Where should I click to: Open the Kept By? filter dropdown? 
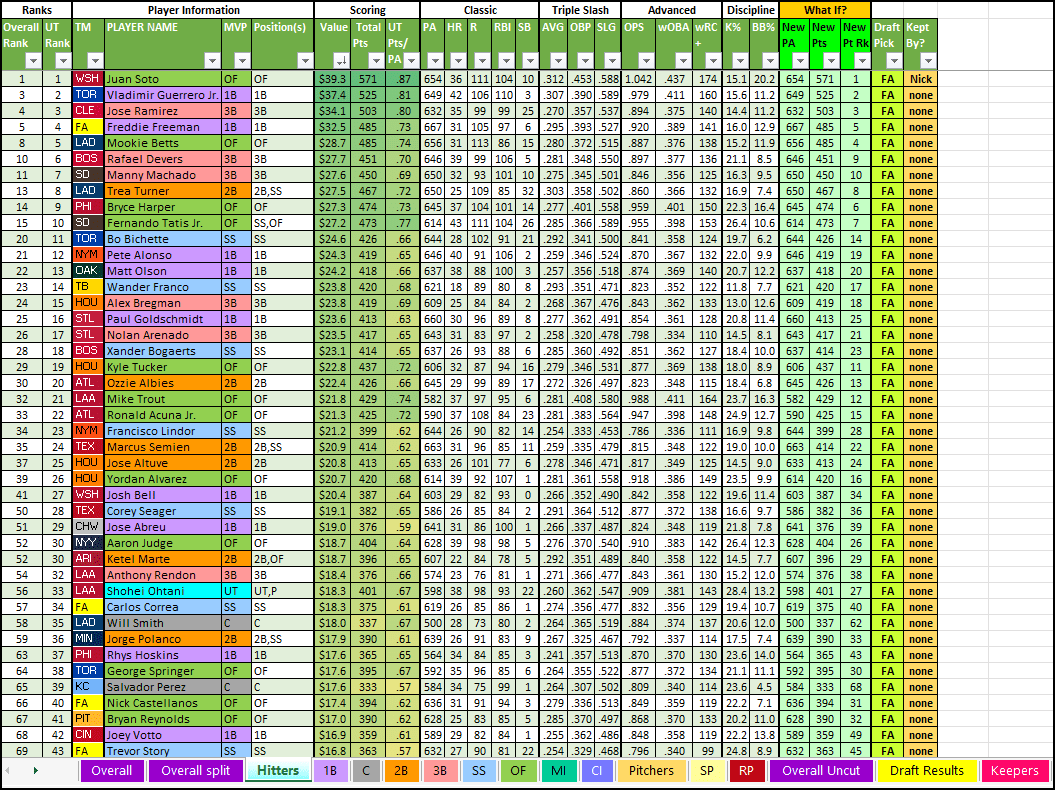[x=928, y=61]
